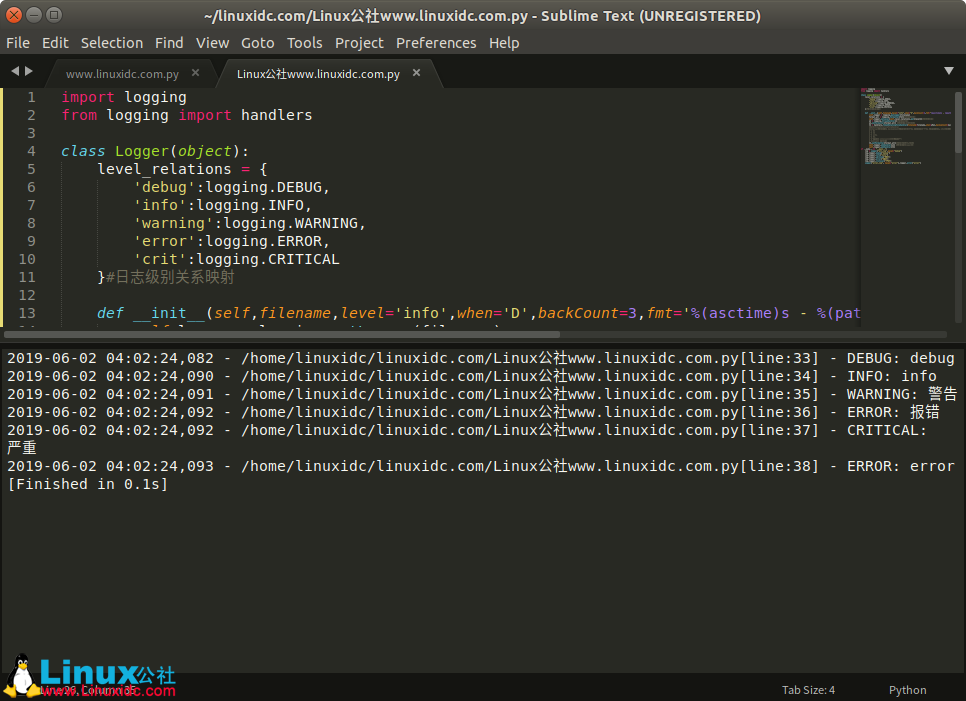Screen dimensions: 966x701
Task: Open the View menu
Action: tap(213, 43)
